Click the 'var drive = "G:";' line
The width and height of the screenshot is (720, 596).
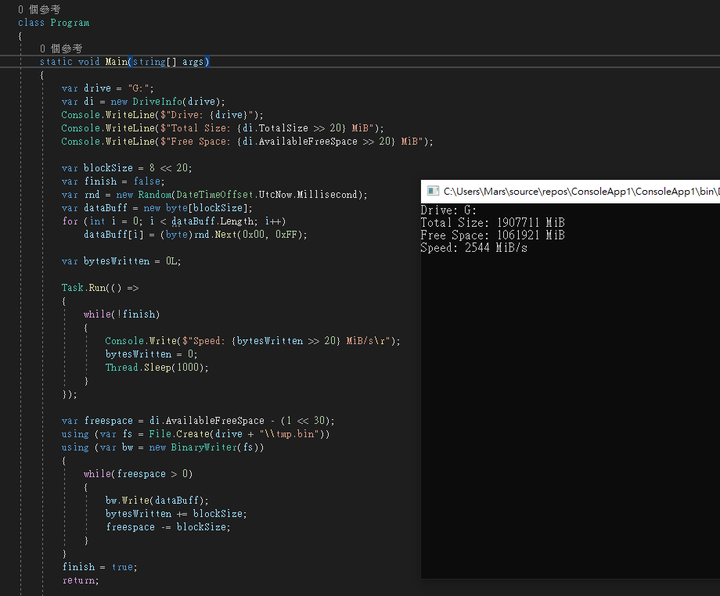108,88
